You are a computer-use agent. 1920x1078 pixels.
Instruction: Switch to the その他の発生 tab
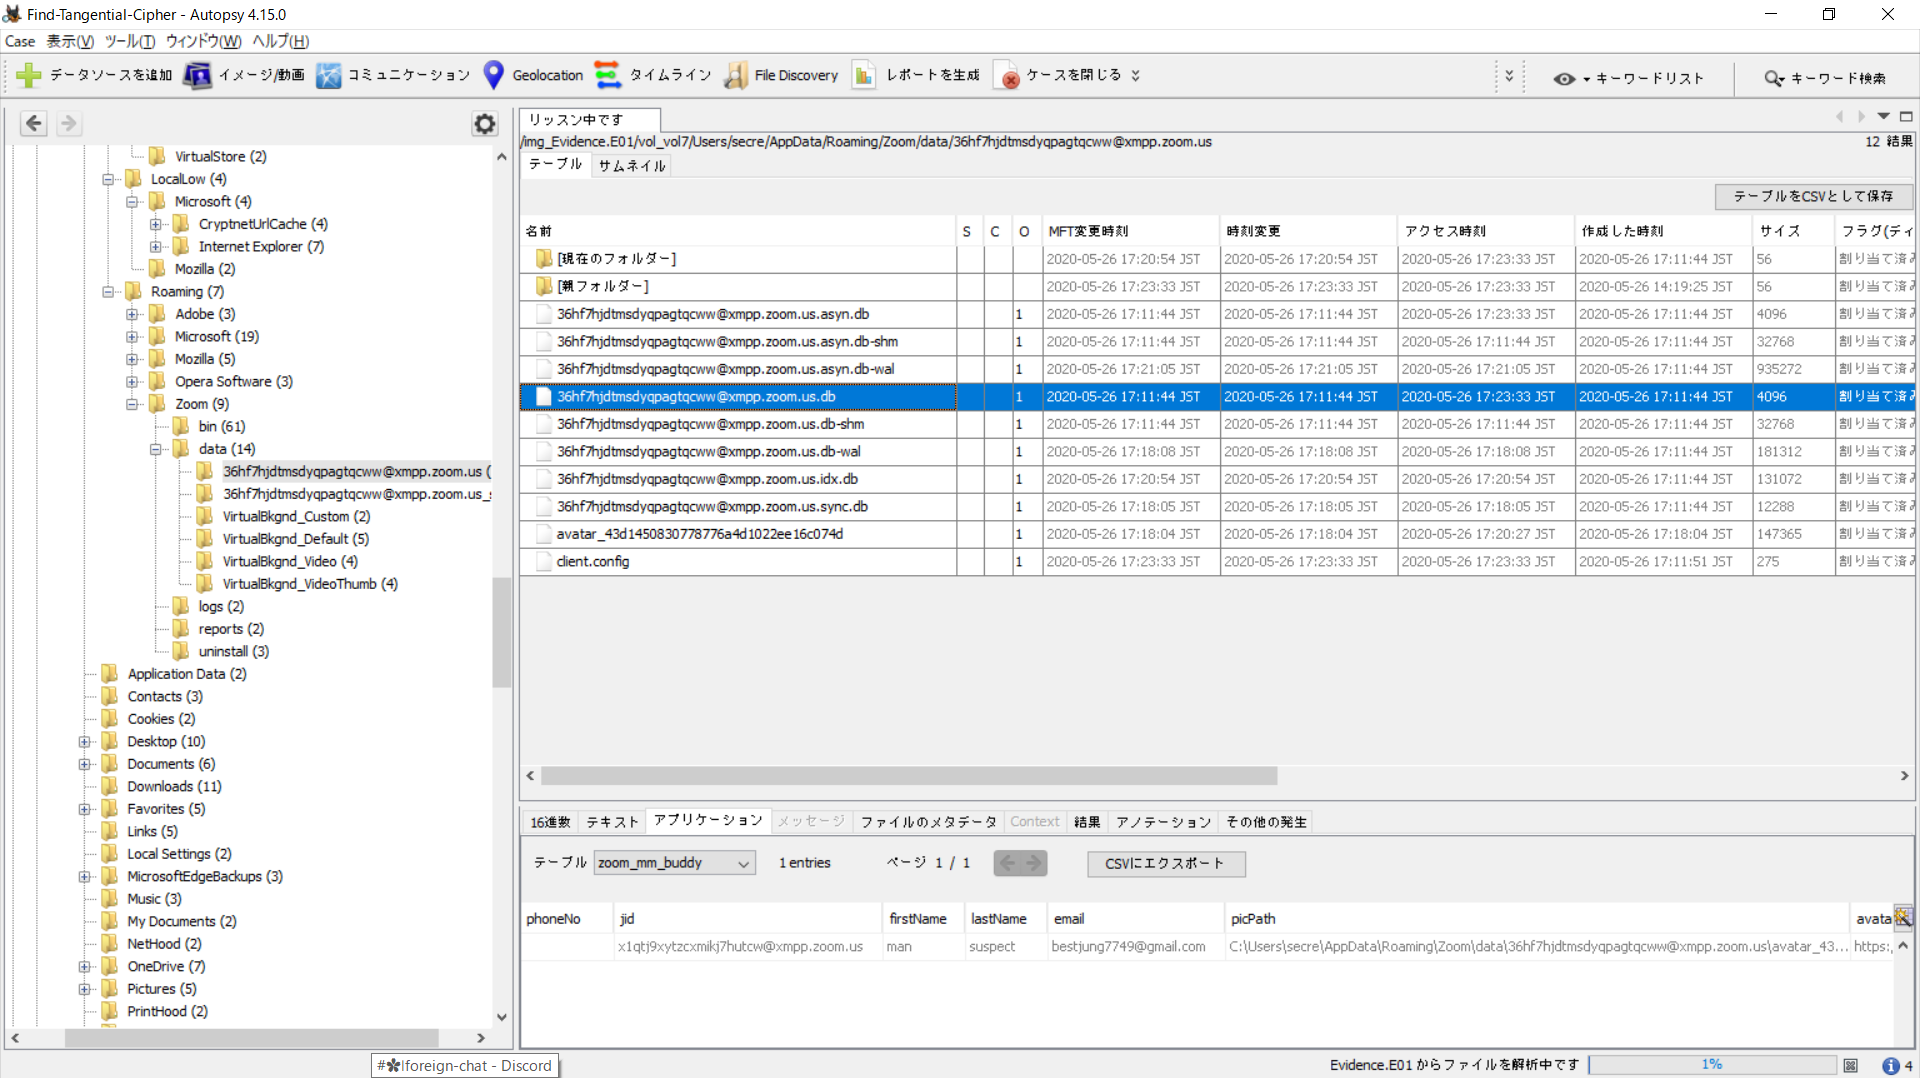coord(1267,822)
